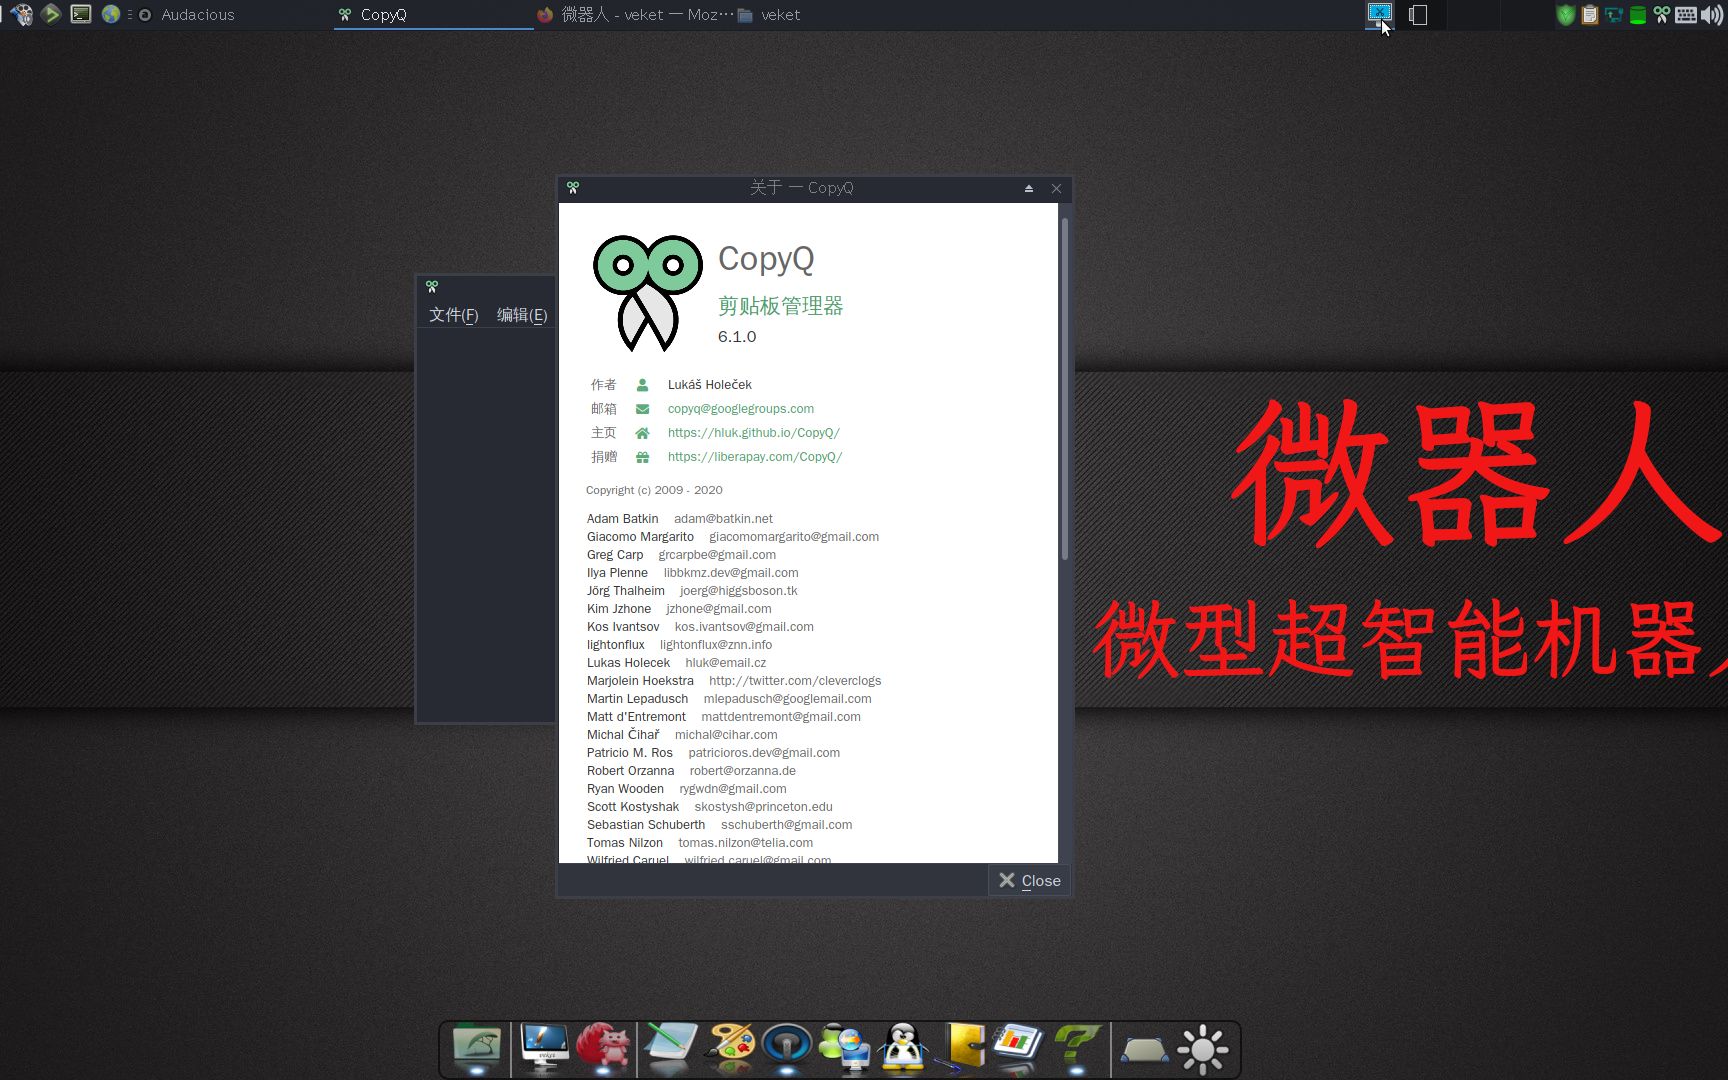Screen dimensions: 1728x1080
Task: Click the CopyQ main window title icon
Action: pyautogui.click(x=432, y=286)
